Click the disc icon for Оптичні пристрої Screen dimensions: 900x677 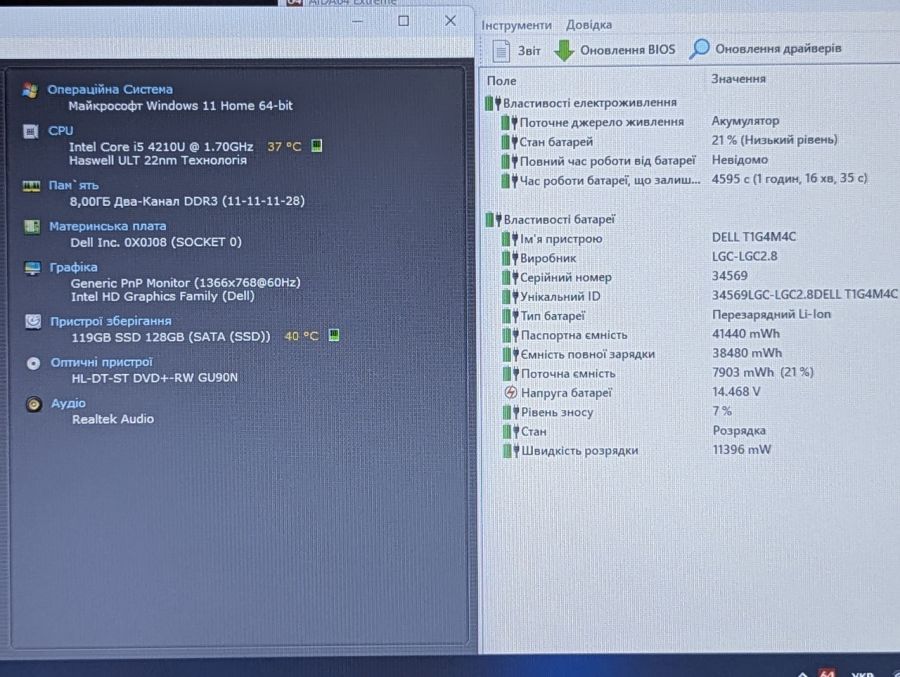click(33, 363)
